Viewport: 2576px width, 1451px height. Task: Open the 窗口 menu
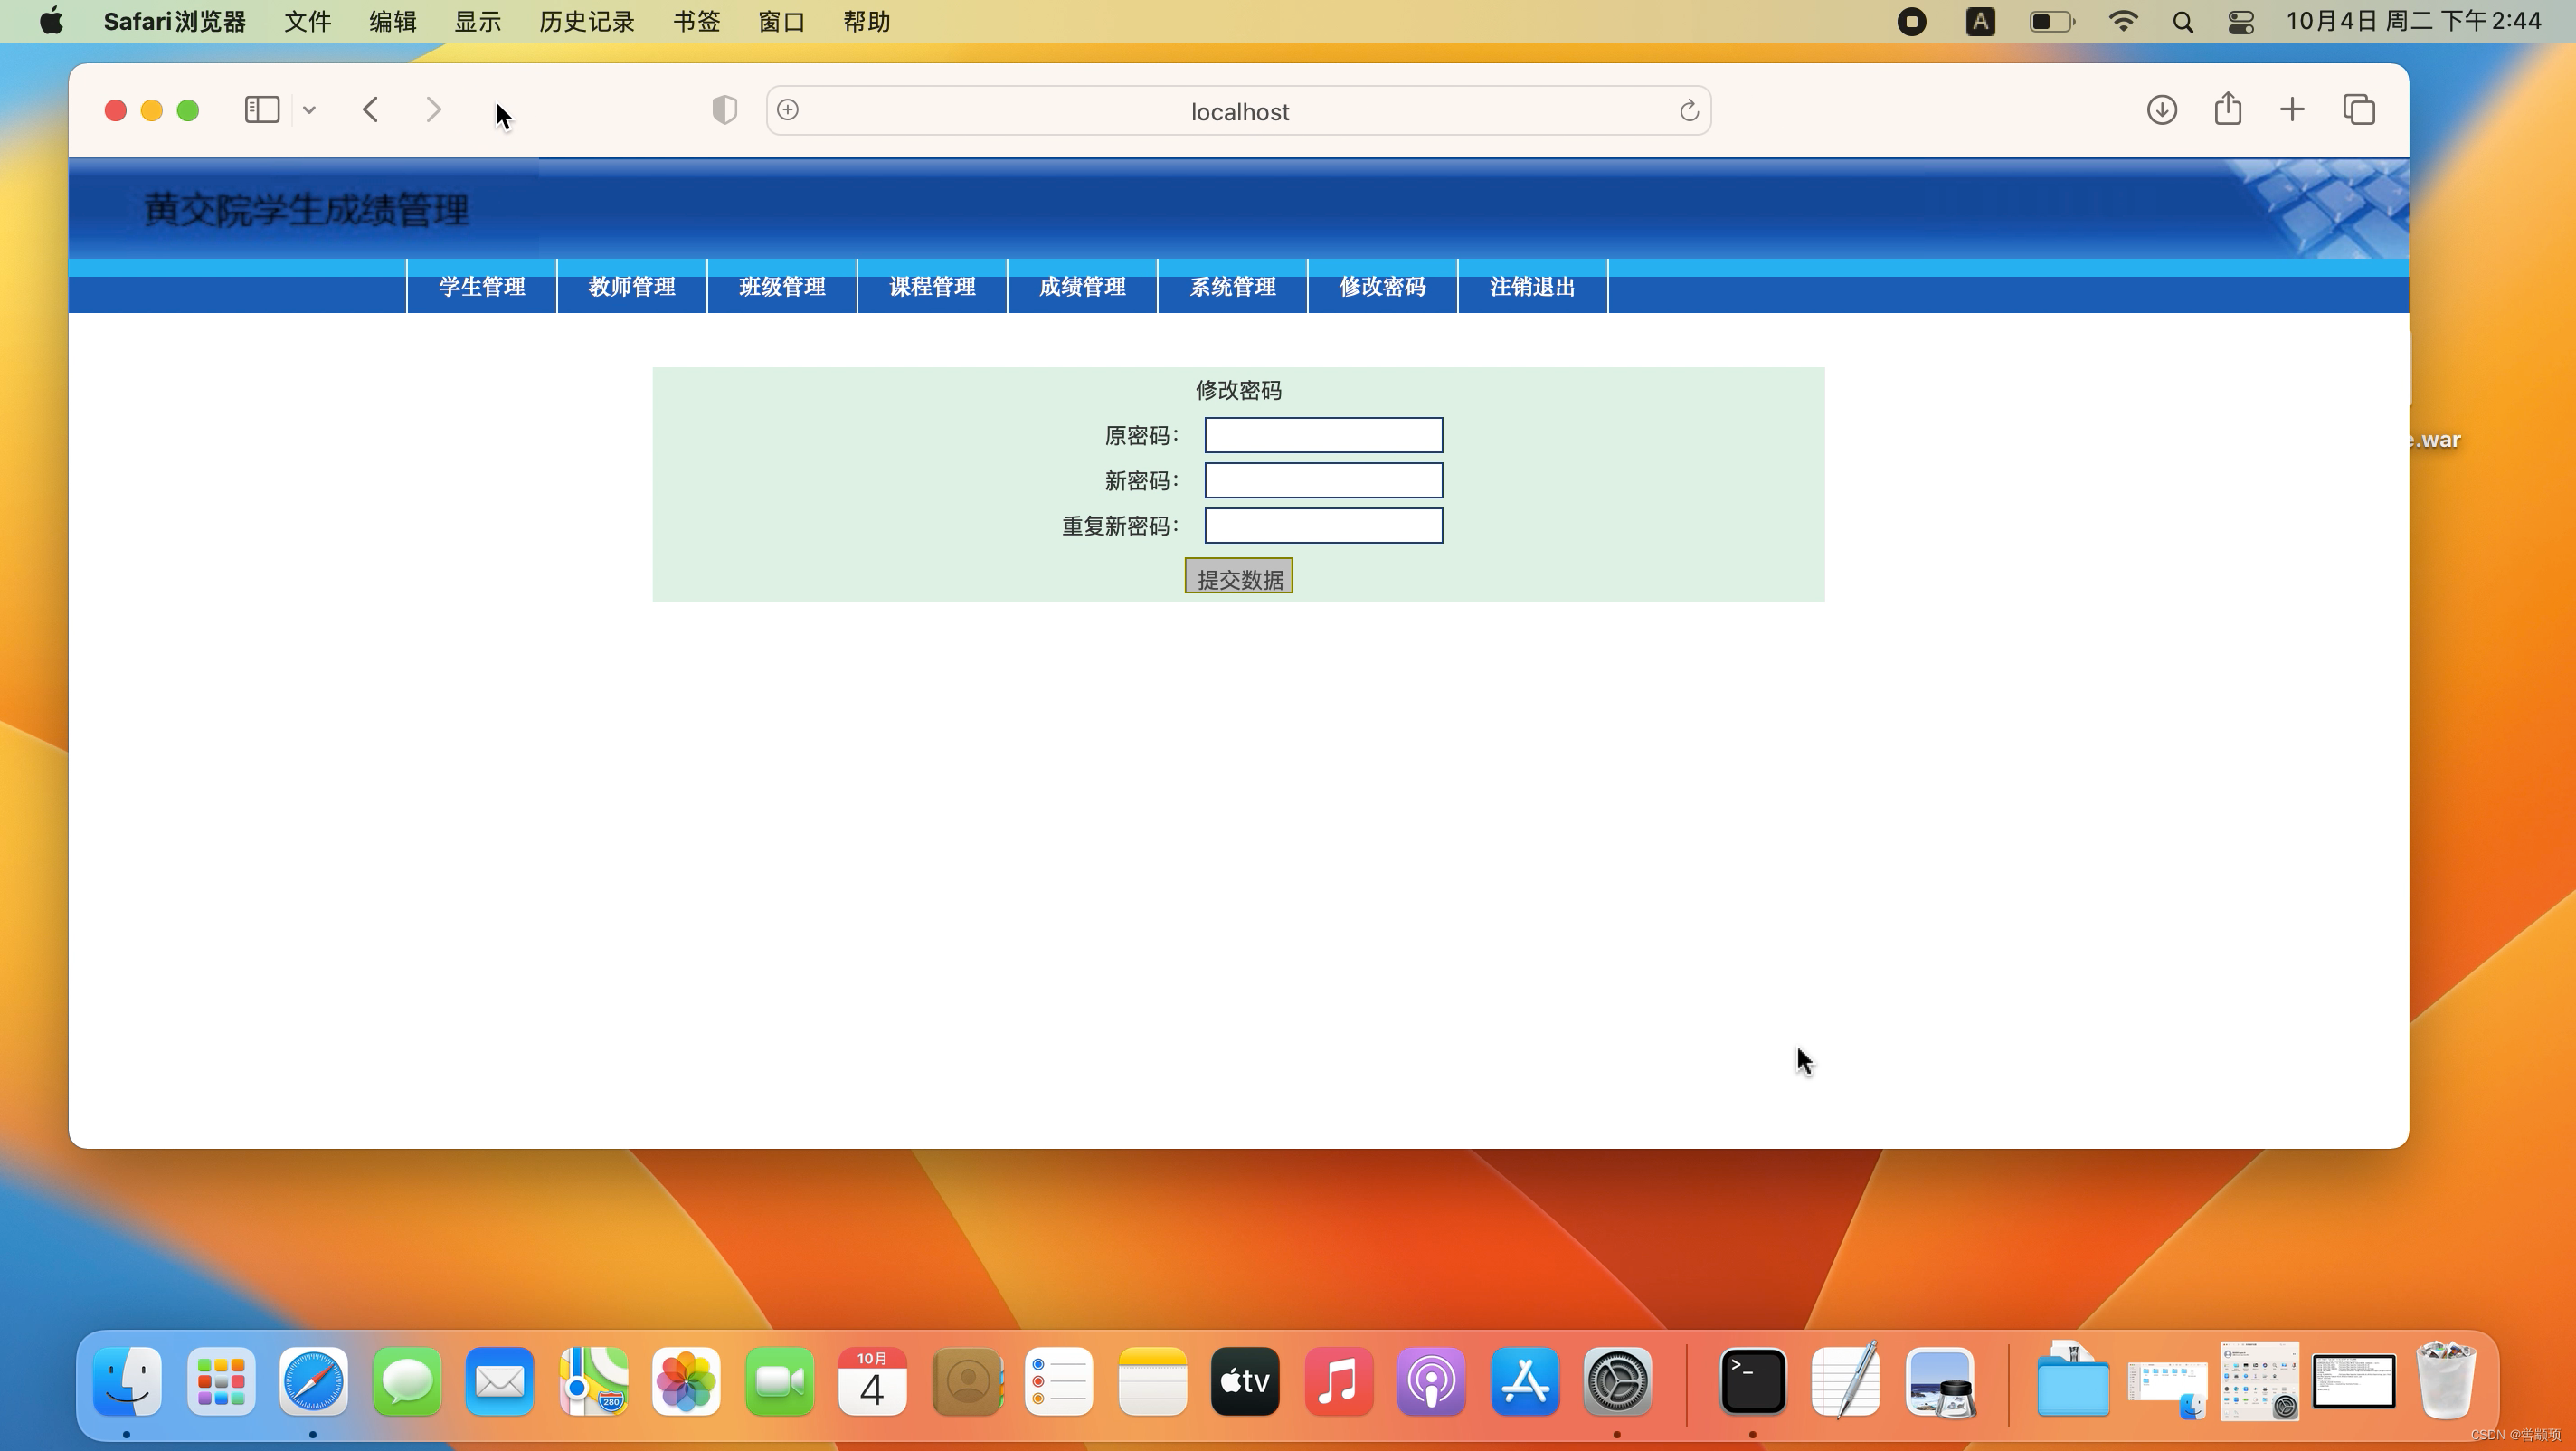point(782,21)
